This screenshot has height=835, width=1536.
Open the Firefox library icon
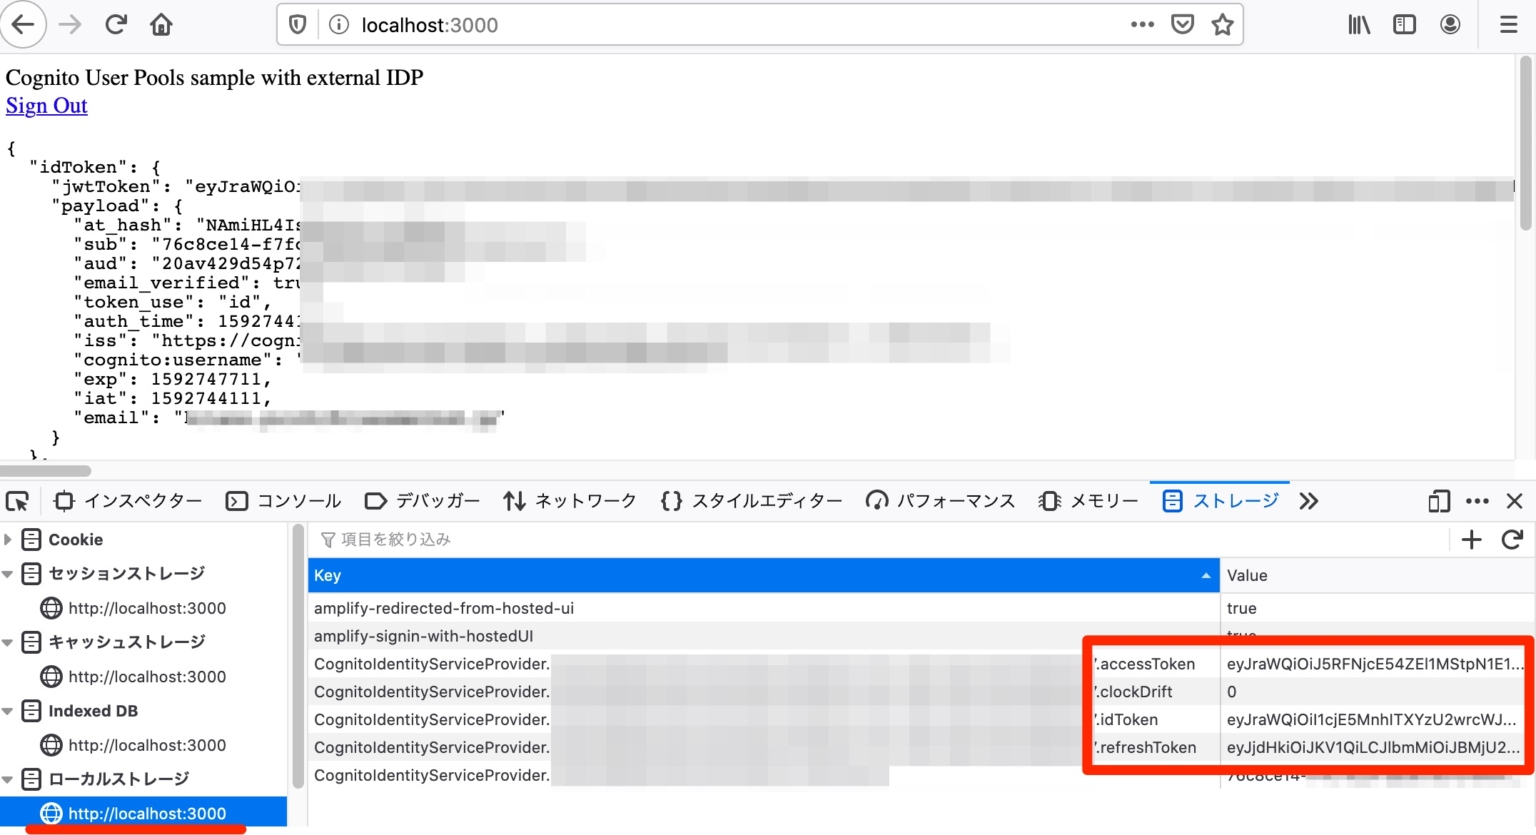click(1358, 25)
